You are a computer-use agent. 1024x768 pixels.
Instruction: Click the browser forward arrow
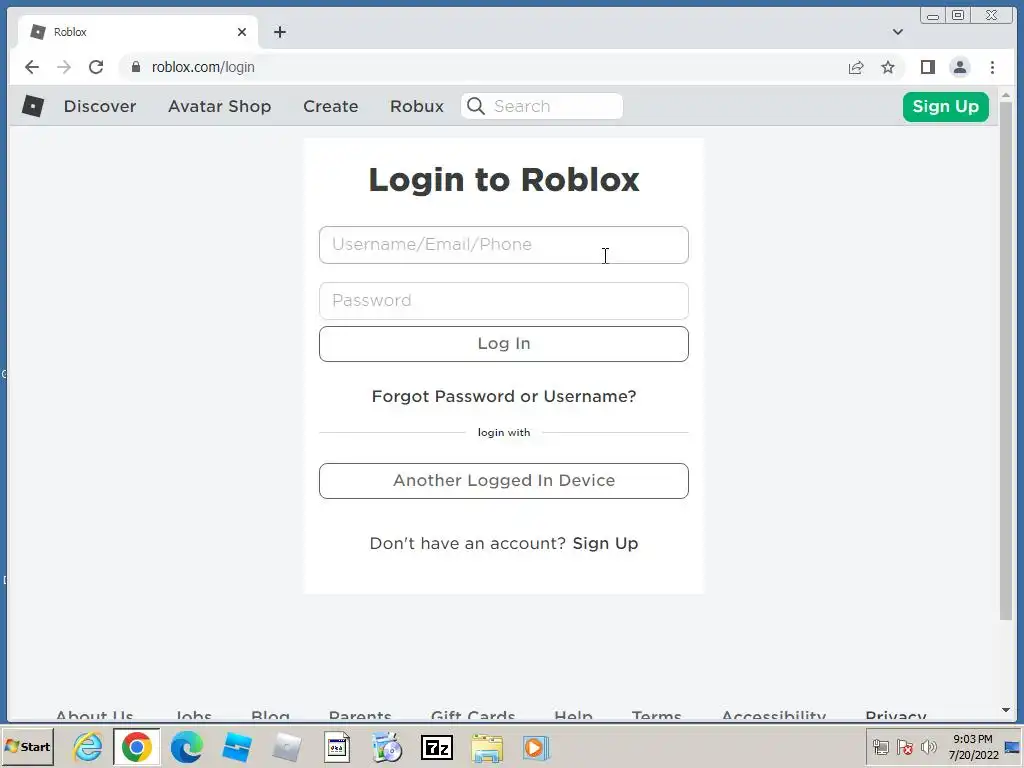click(x=64, y=67)
